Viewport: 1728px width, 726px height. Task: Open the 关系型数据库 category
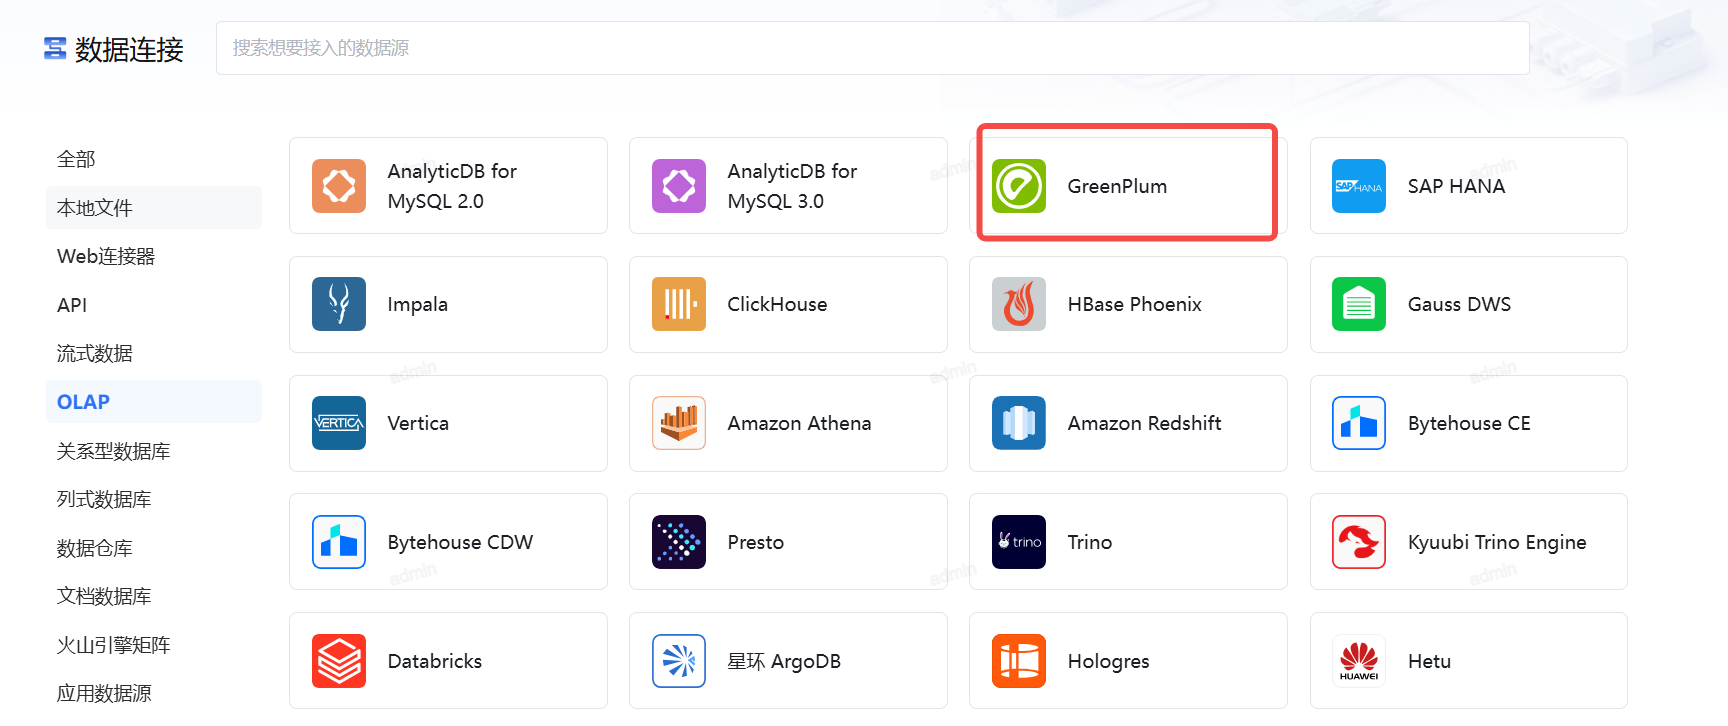point(114,451)
